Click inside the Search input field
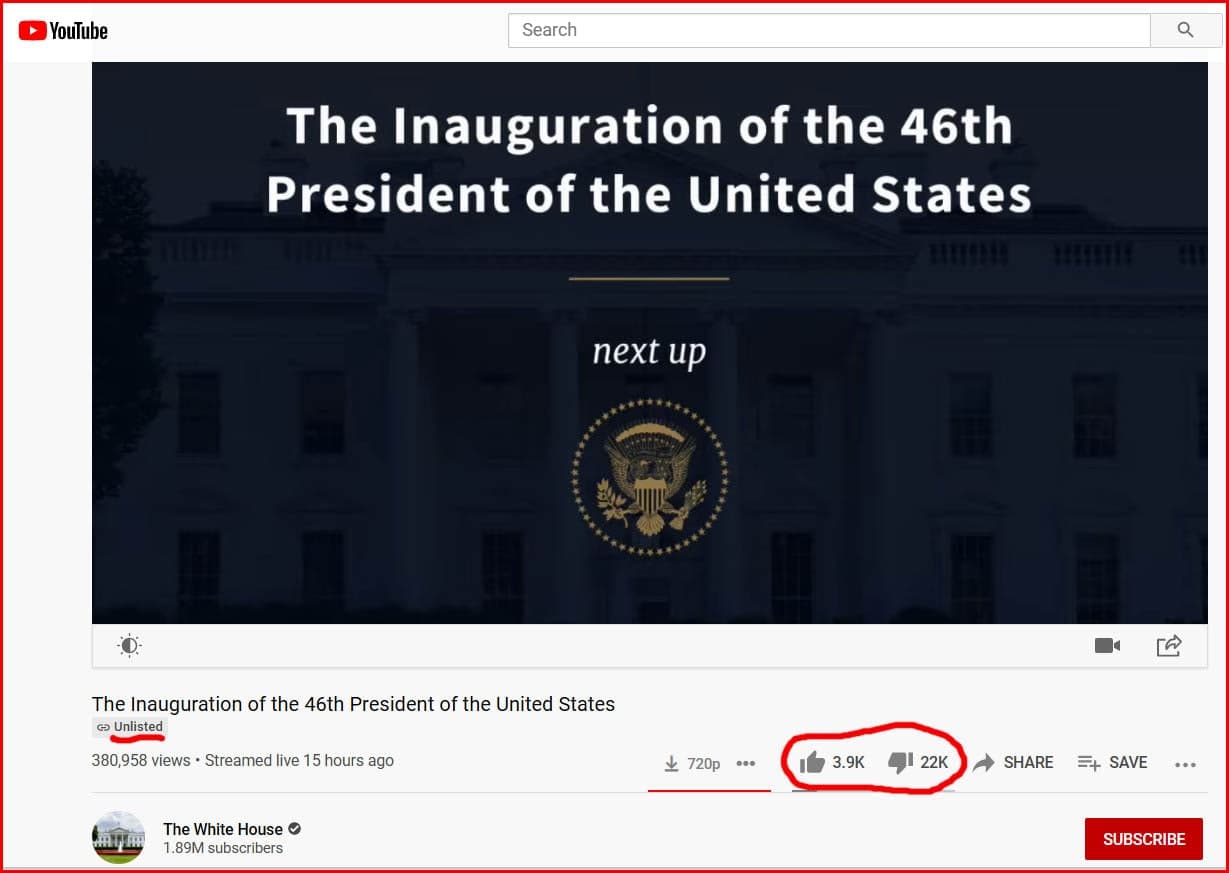The height and width of the screenshot is (873, 1229). tap(828, 30)
